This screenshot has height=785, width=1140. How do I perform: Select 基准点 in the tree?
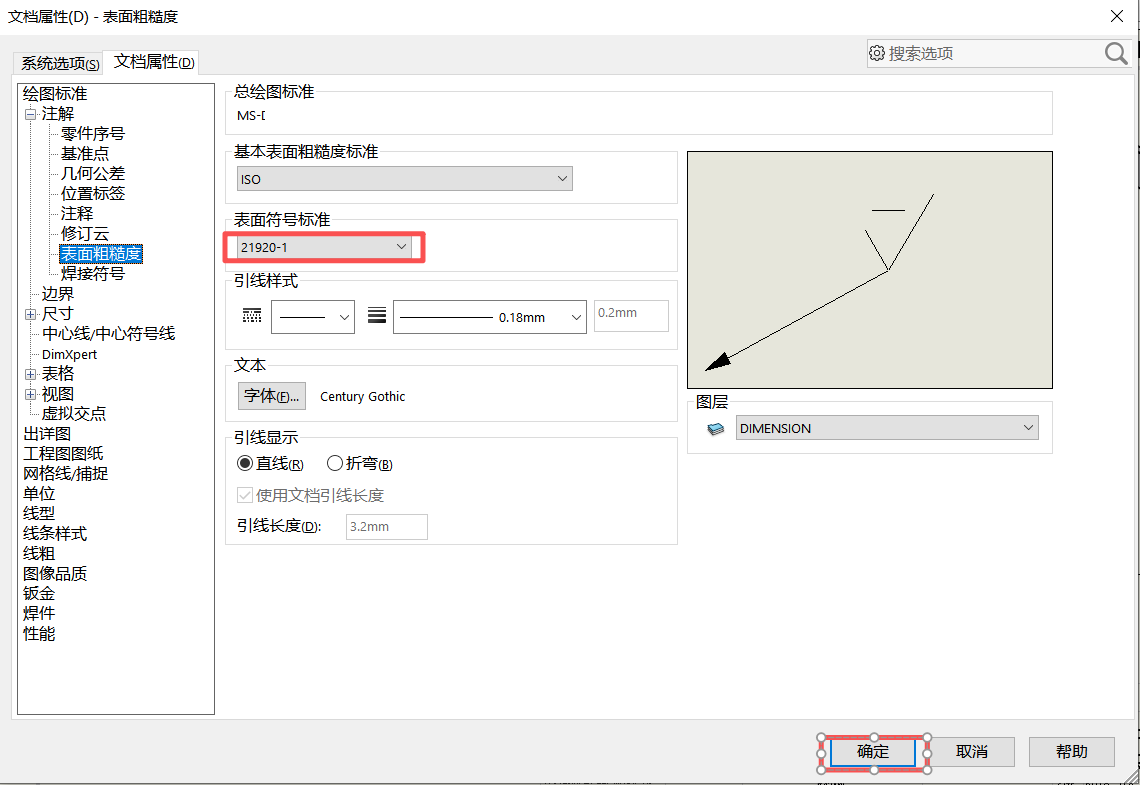pos(84,154)
